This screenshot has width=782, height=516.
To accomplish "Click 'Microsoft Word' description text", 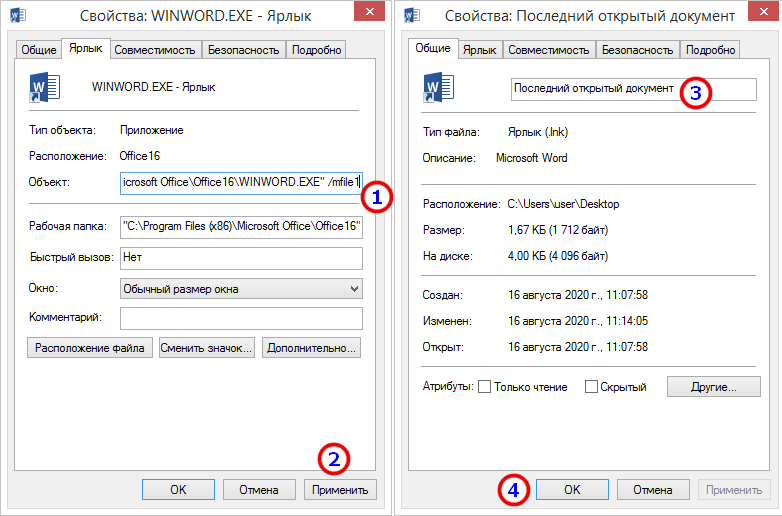I will 532,158.
